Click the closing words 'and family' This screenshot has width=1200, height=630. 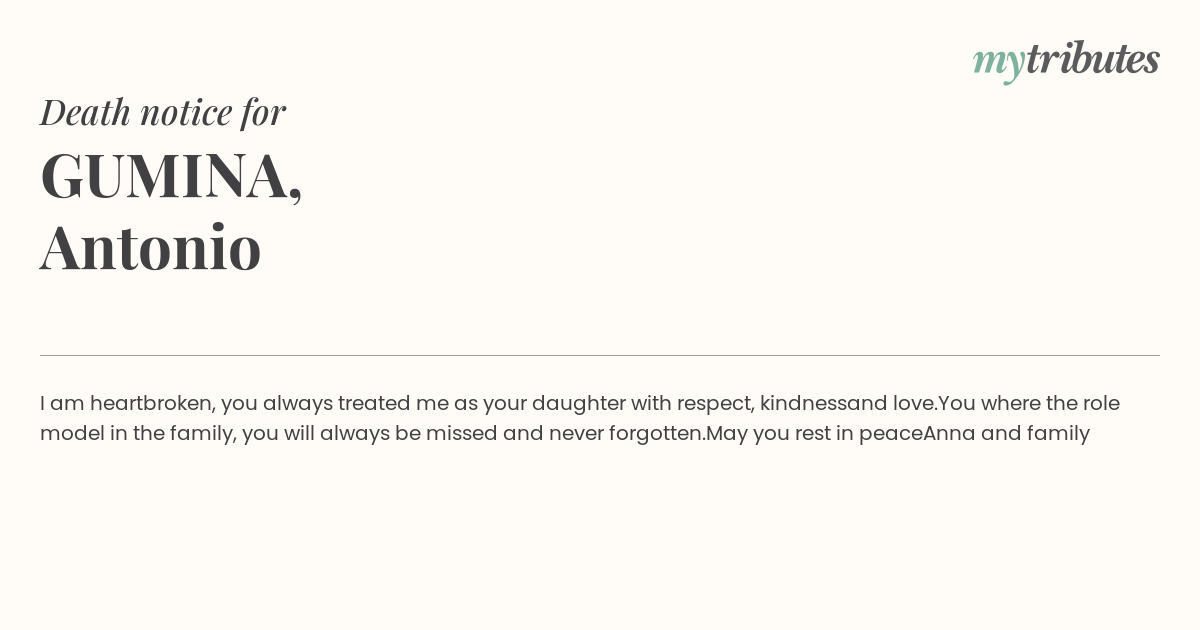pyautogui.click(x=1035, y=434)
